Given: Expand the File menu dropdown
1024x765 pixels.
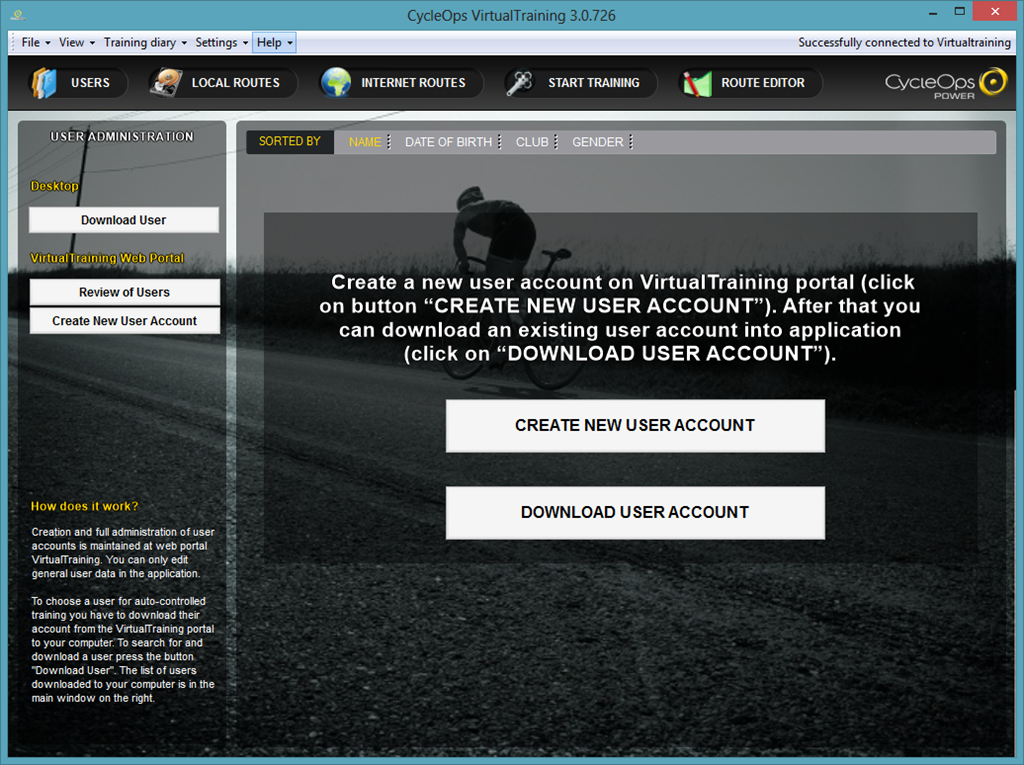Looking at the screenshot, I should (35, 42).
